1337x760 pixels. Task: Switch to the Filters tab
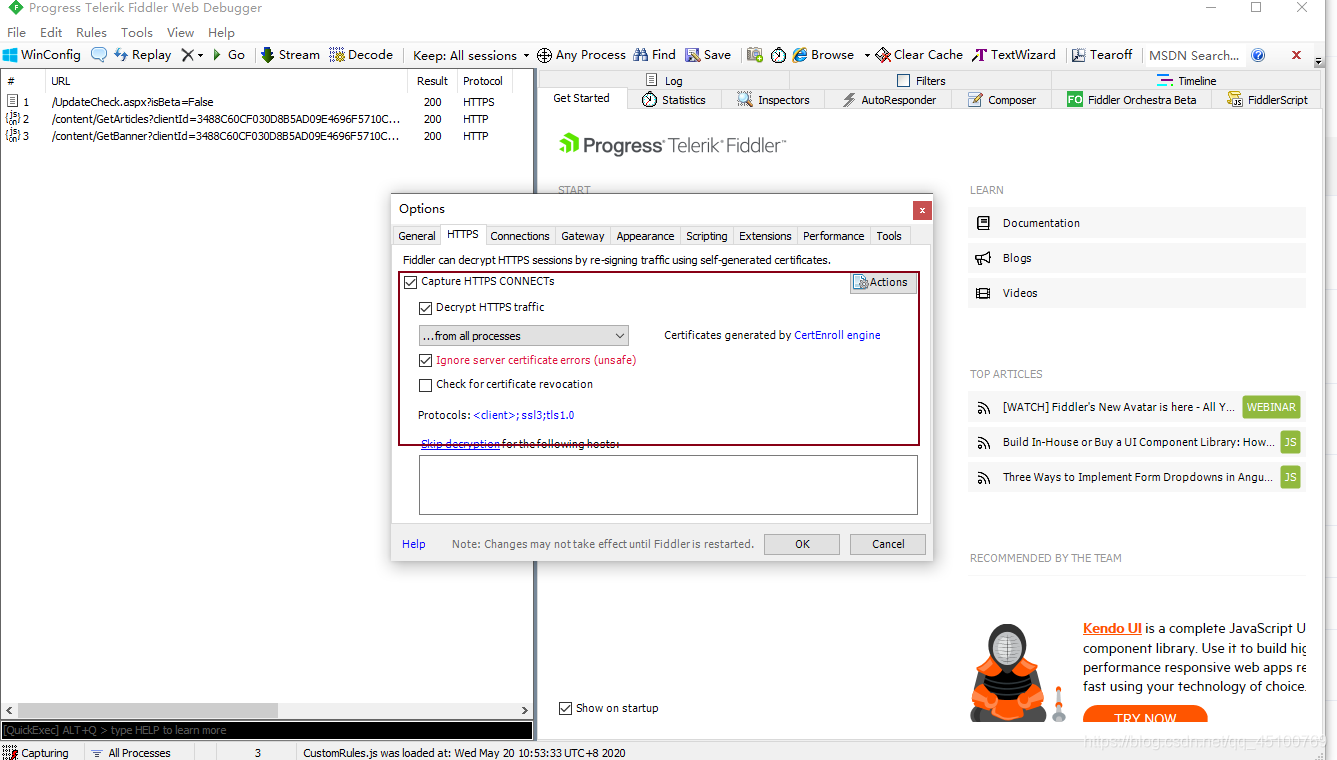pyautogui.click(x=921, y=80)
